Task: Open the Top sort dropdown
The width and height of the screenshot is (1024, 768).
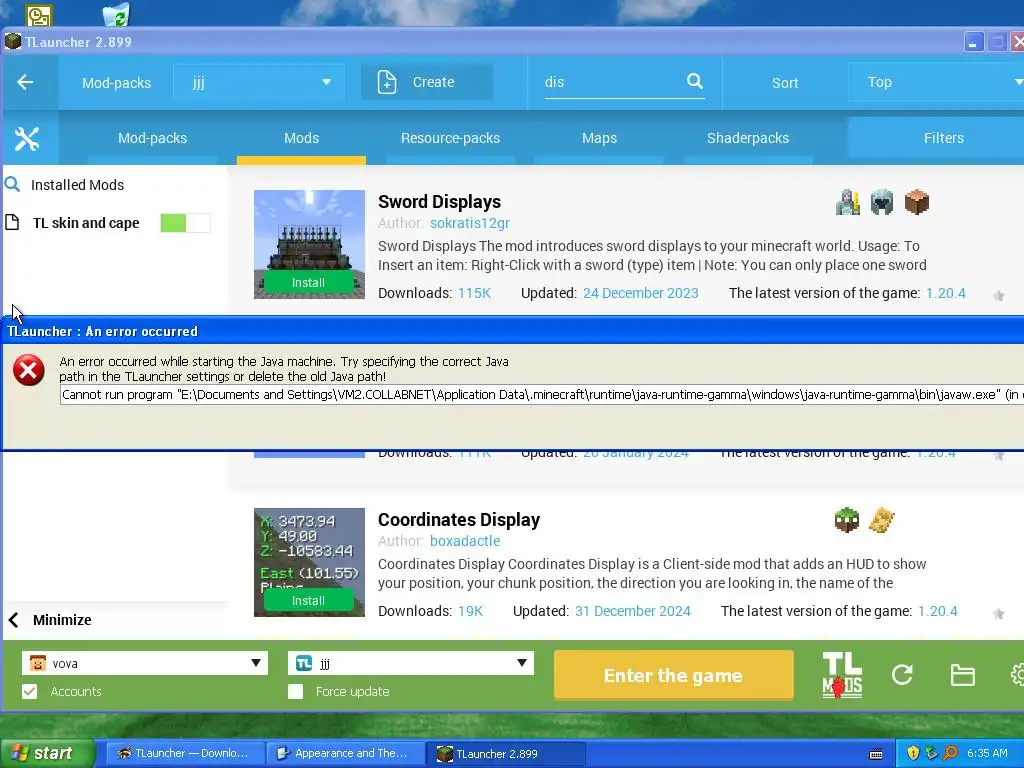Action: click(x=936, y=82)
